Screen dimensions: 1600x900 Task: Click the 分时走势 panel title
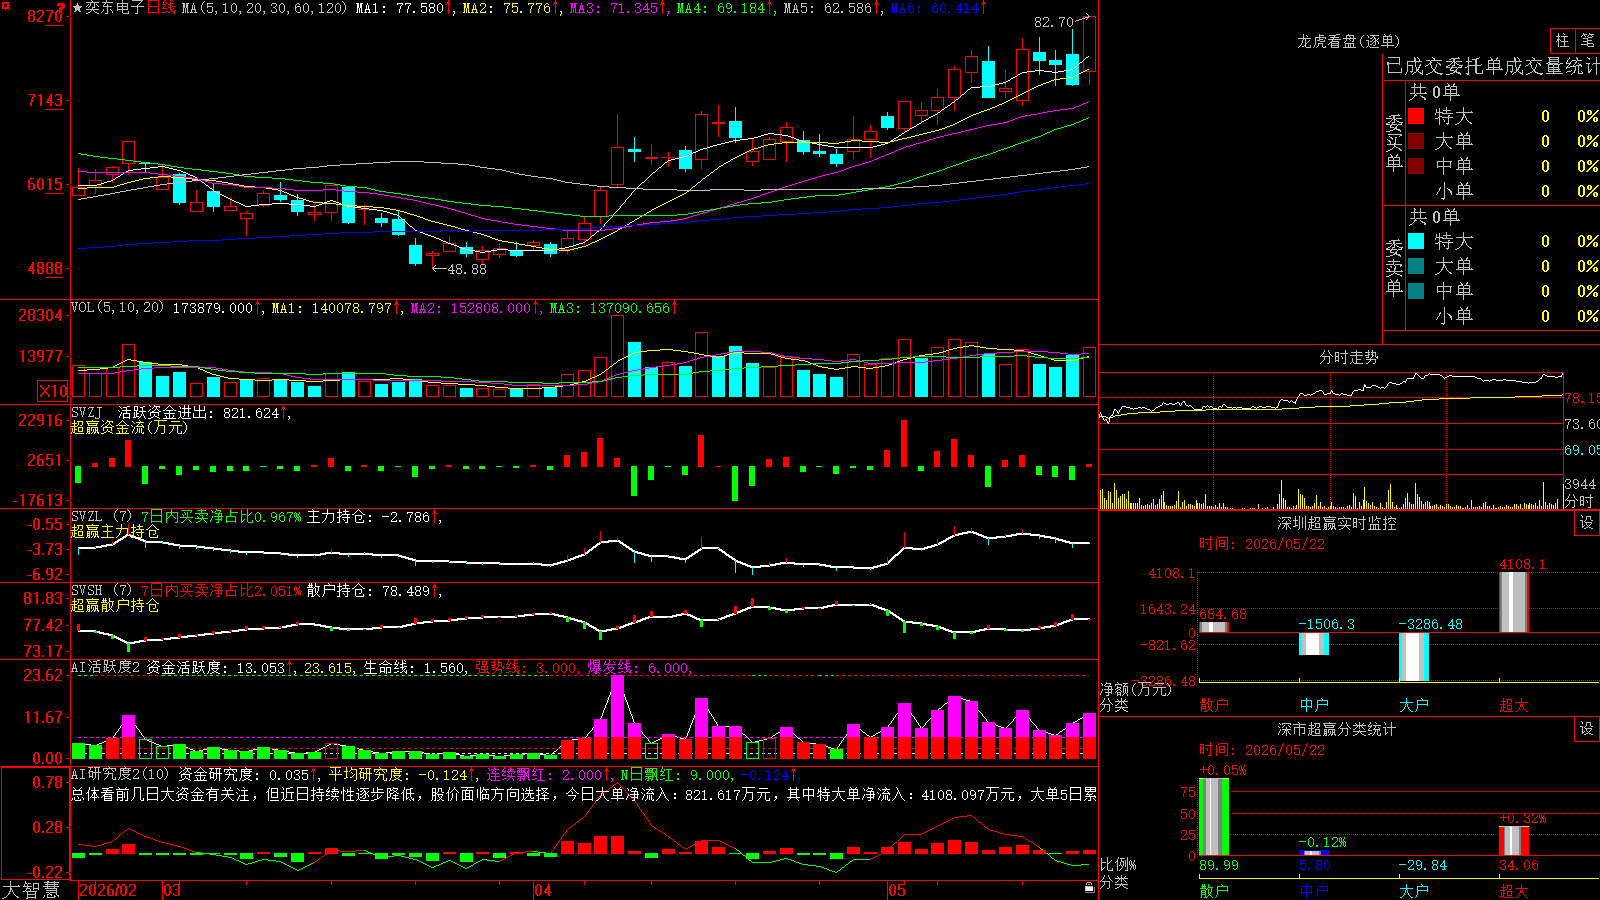[1348, 357]
